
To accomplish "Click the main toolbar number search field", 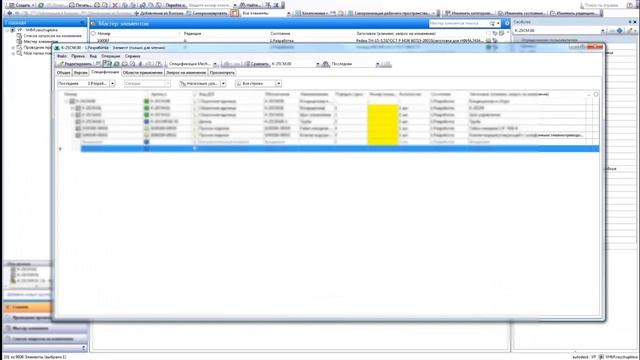I will [x=210, y=5].
